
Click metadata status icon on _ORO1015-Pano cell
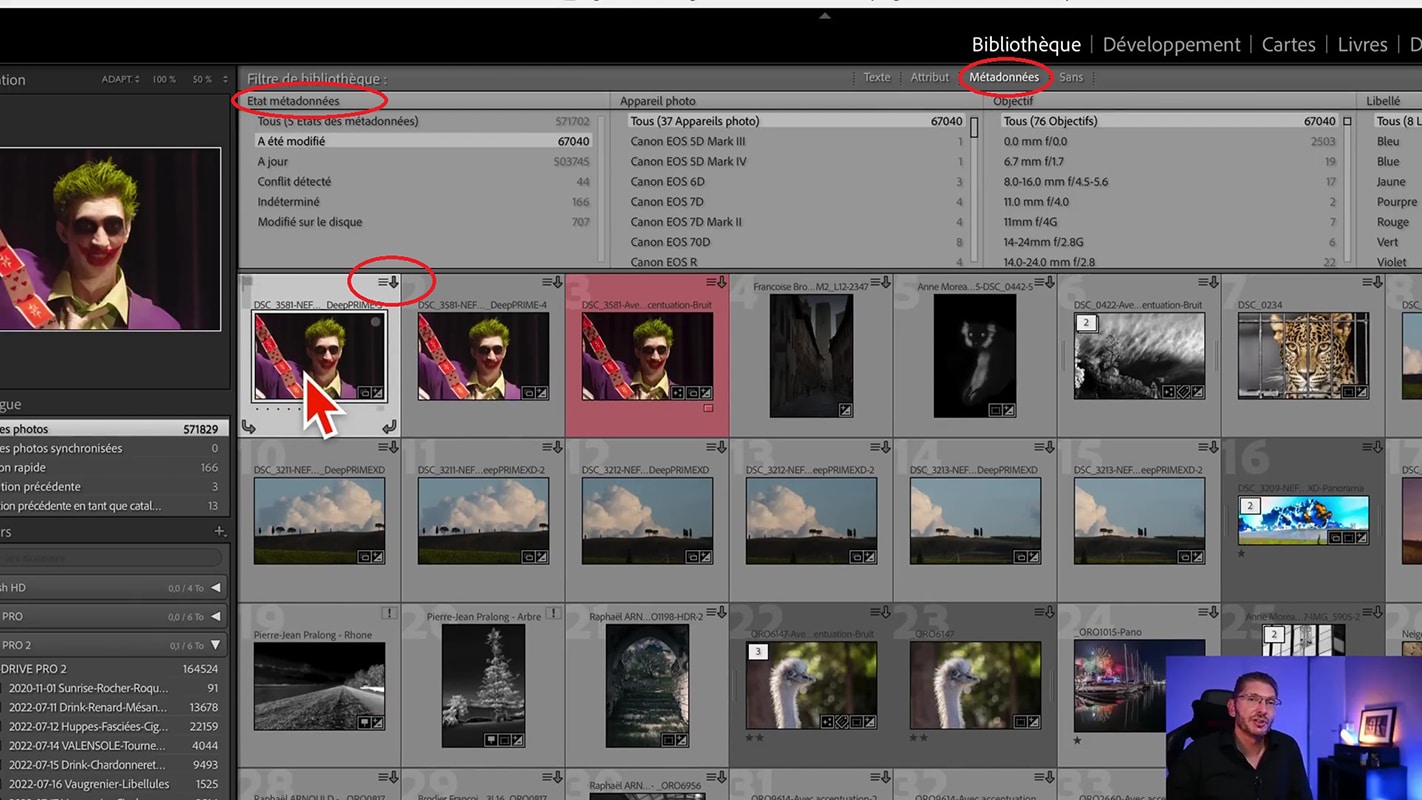1208,612
